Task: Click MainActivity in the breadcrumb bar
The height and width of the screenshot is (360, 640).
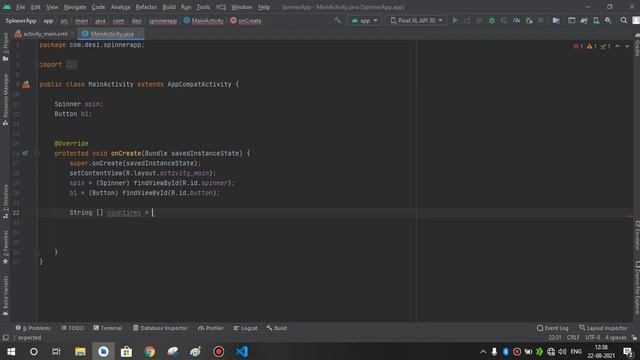Action: [204, 20]
